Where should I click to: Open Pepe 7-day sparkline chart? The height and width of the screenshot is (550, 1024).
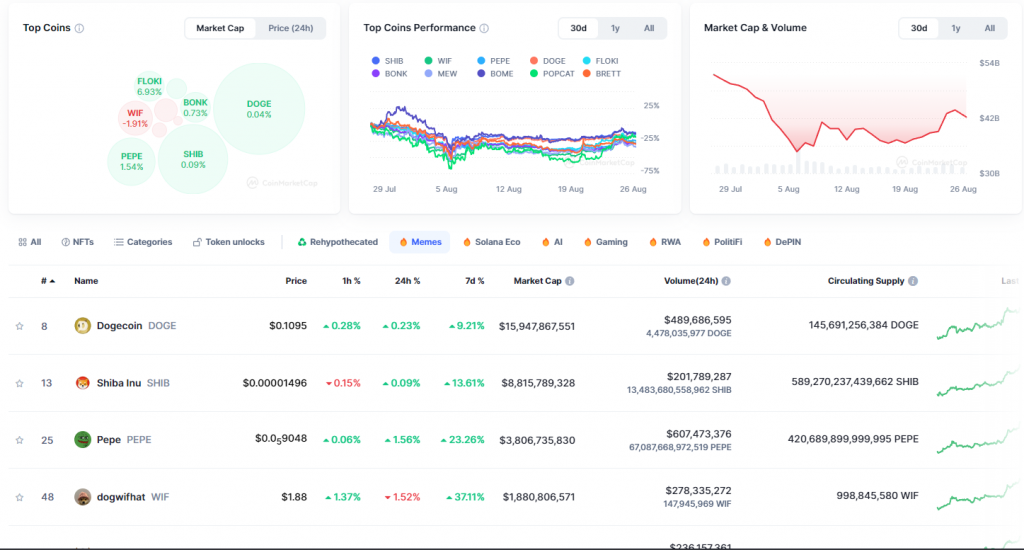977,439
